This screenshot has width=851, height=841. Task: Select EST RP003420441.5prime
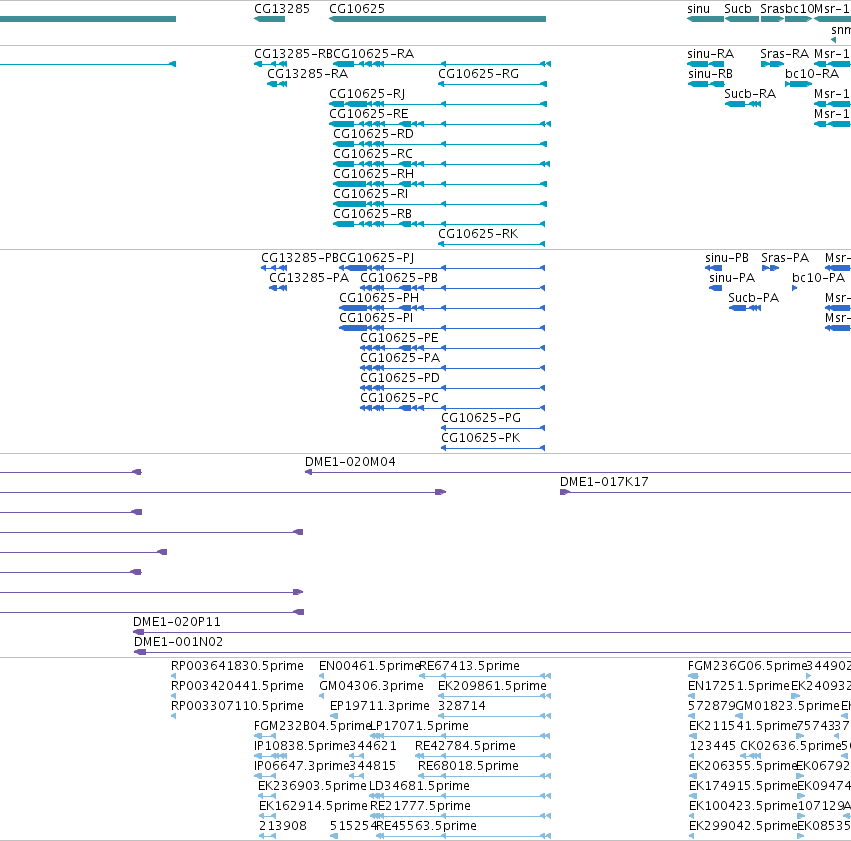coord(237,686)
